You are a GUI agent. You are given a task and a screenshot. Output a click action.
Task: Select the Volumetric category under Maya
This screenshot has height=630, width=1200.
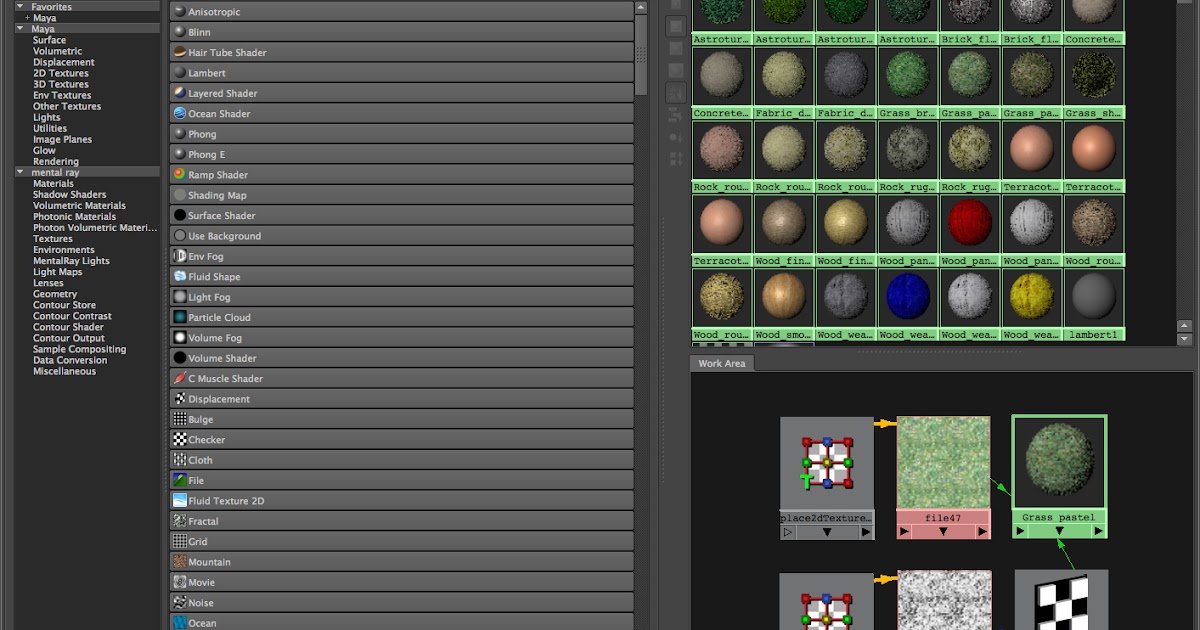pos(58,51)
